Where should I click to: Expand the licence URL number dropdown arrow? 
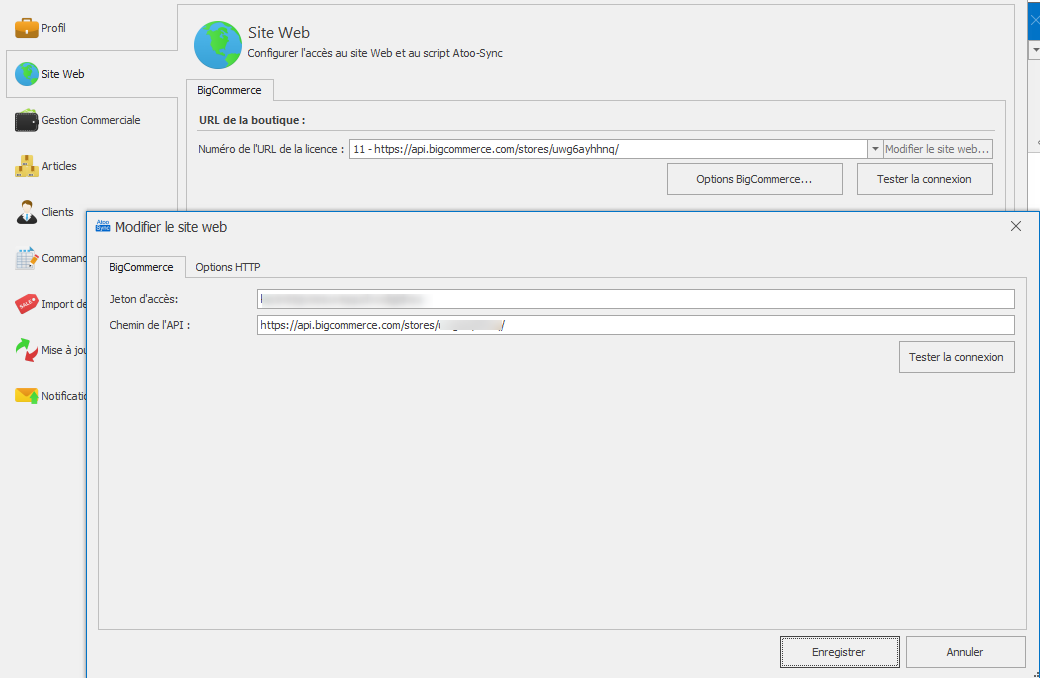(875, 149)
